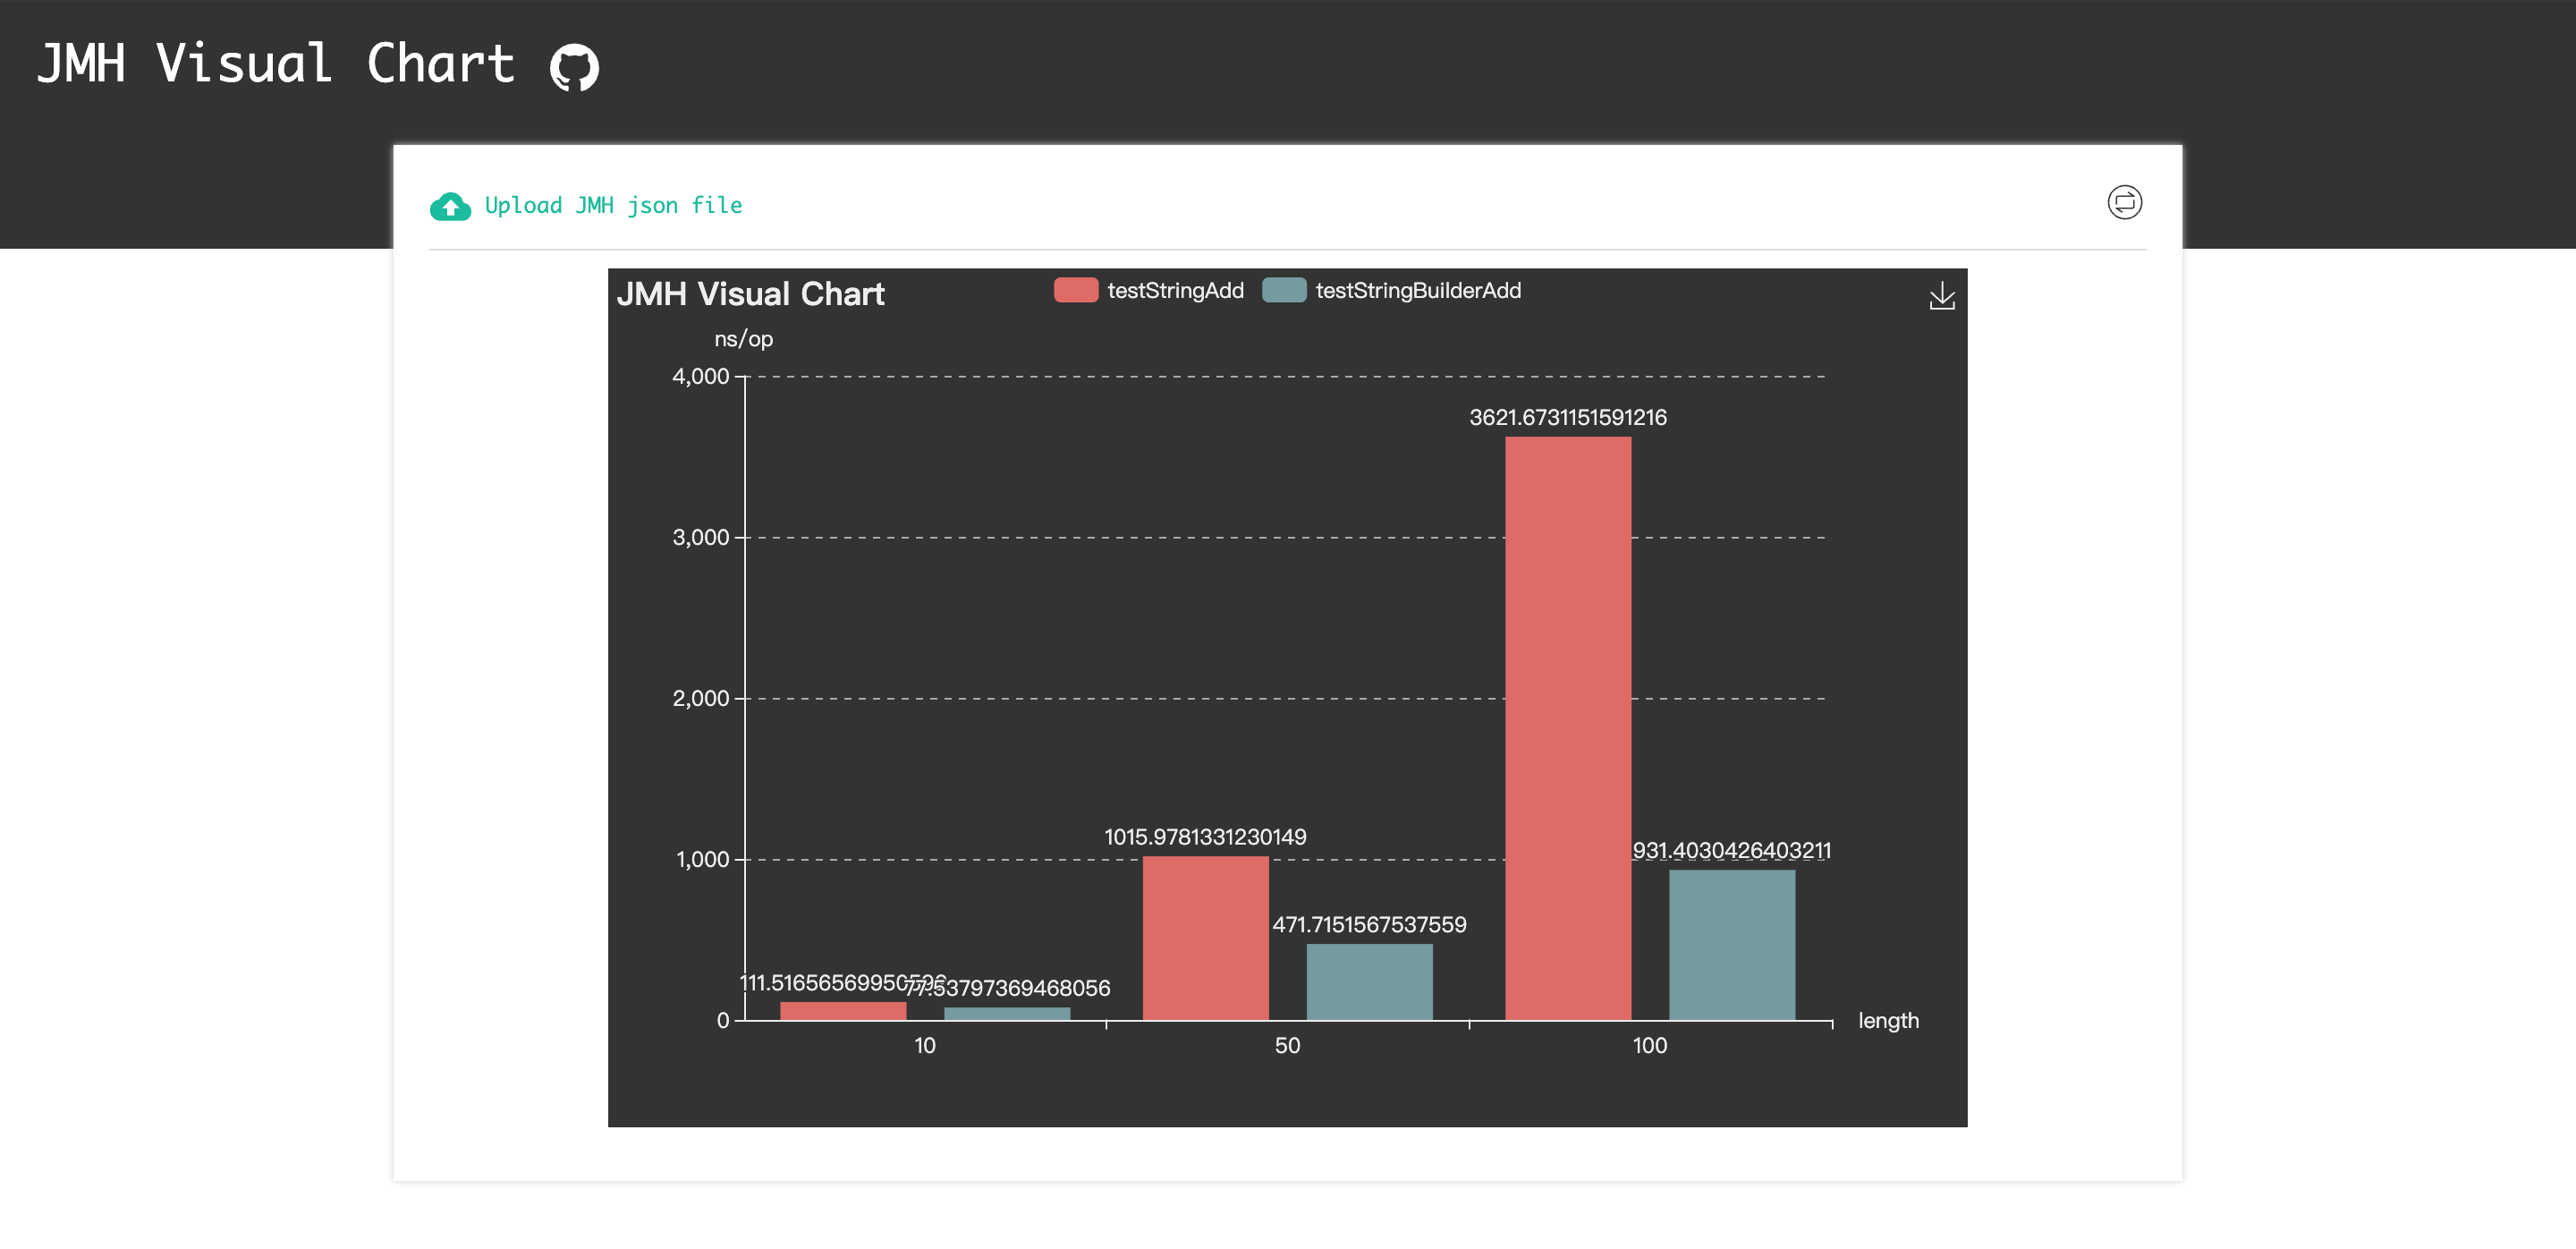The width and height of the screenshot is (2576, 1249).
Task: Click the 100 x-axis category label
Action: pyautogui.click(x=1649, y=1045)
